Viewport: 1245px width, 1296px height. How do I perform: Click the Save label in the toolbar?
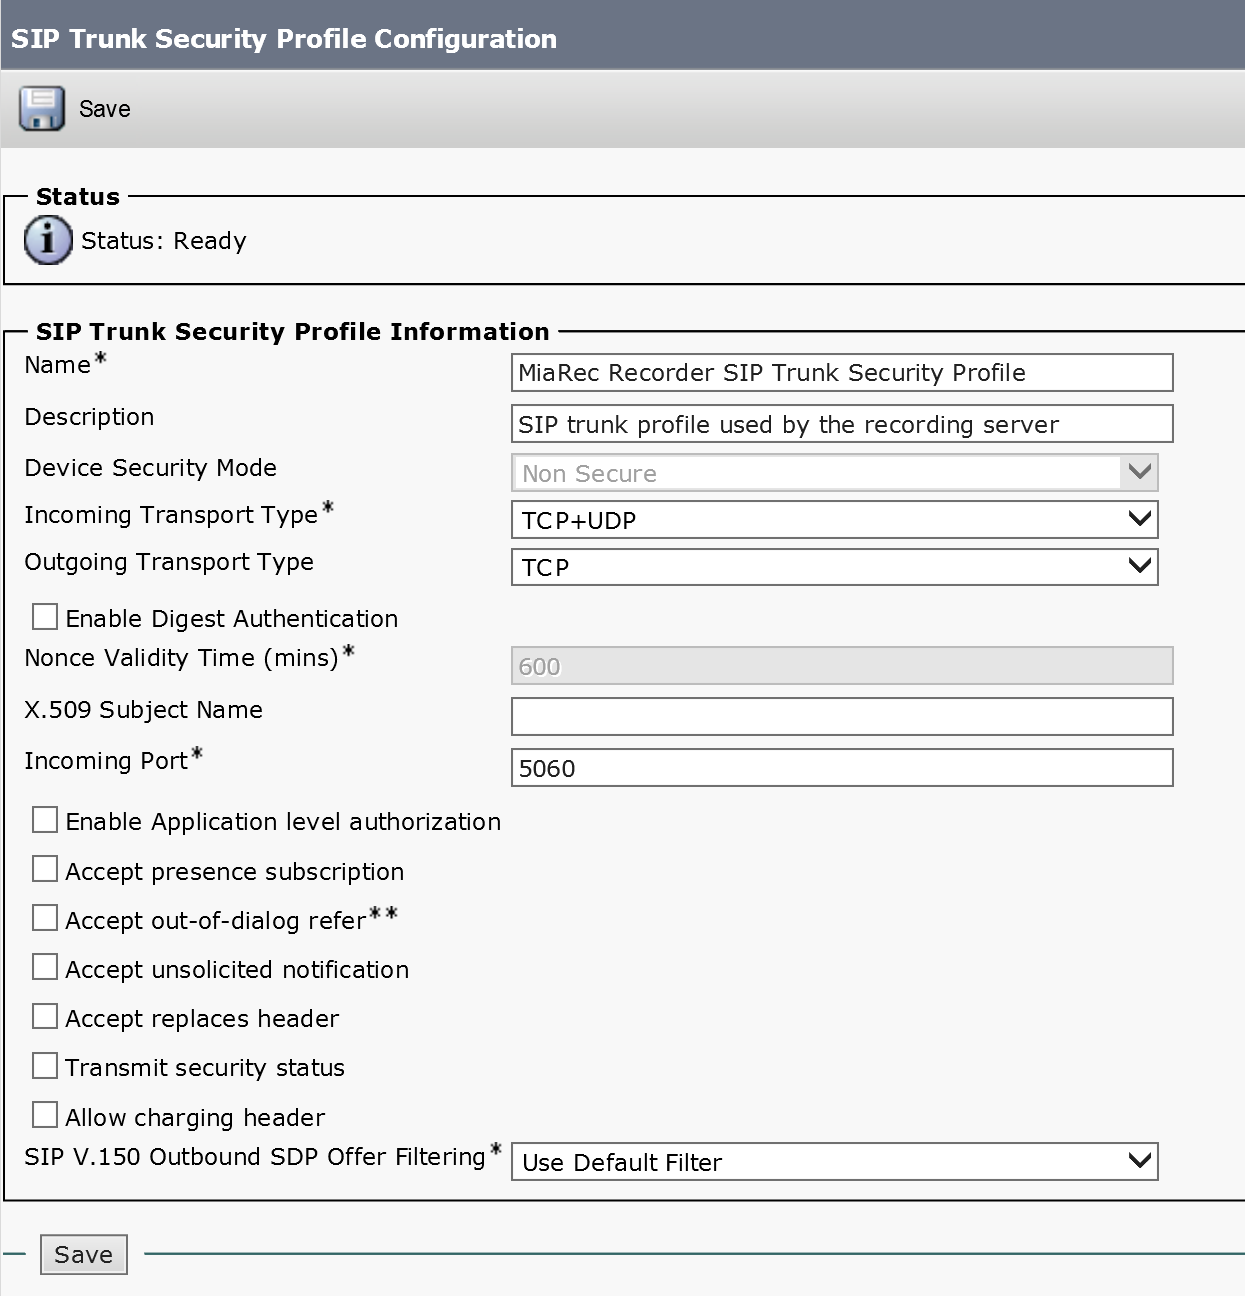click(x=105, y=109)
